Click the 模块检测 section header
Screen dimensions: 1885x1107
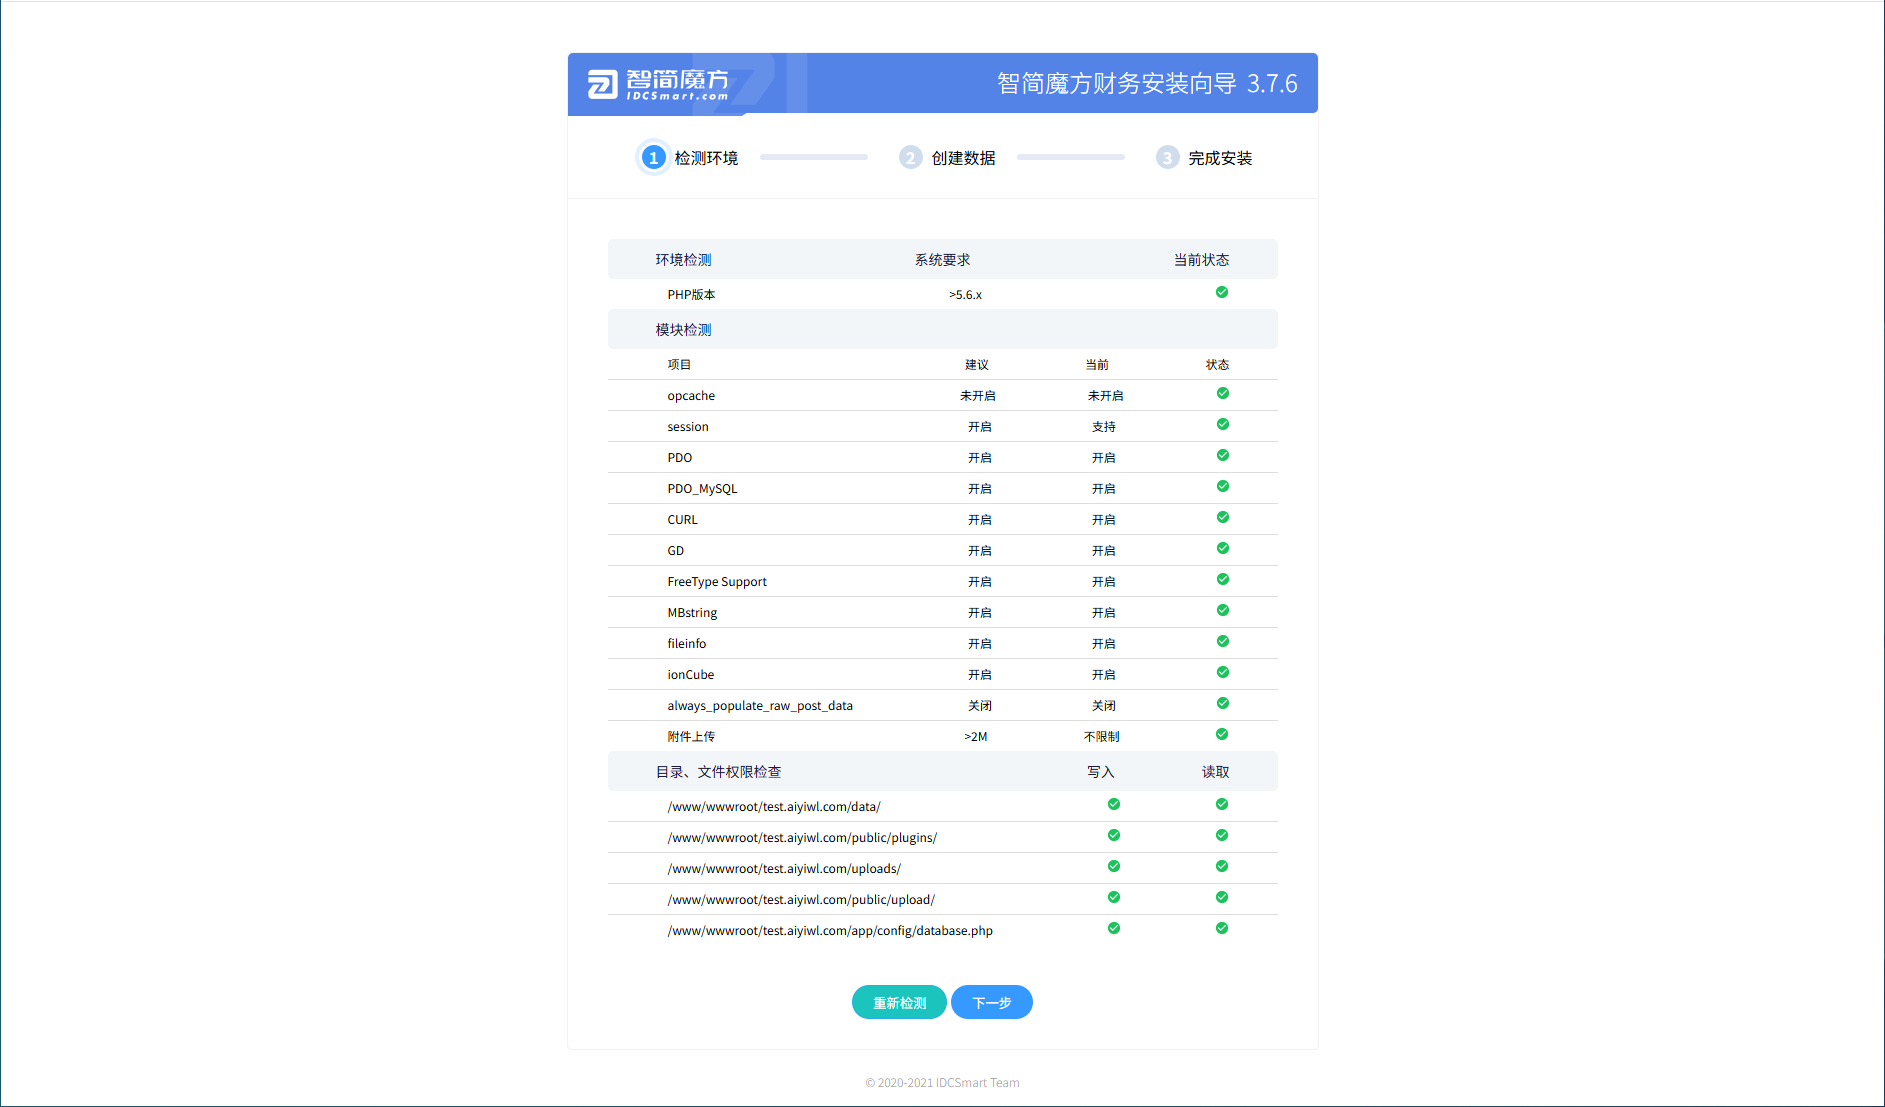click(x=683, y=330)
